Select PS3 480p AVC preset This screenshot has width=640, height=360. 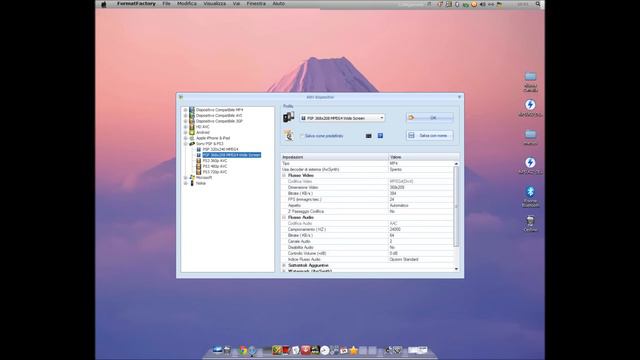(215, 167)
